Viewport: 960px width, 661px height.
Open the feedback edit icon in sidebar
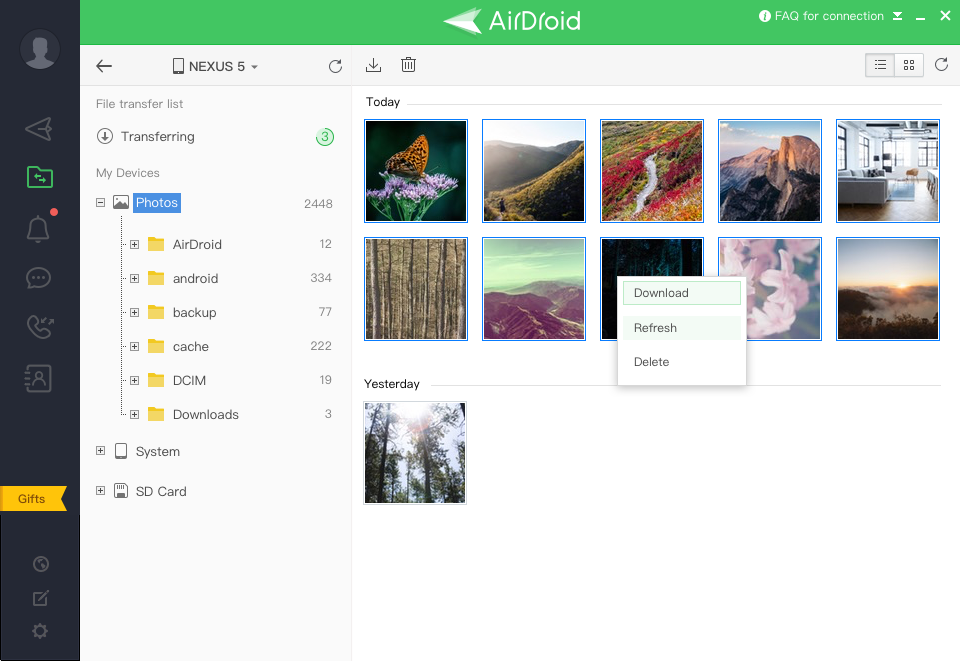[x=40, y=598]
